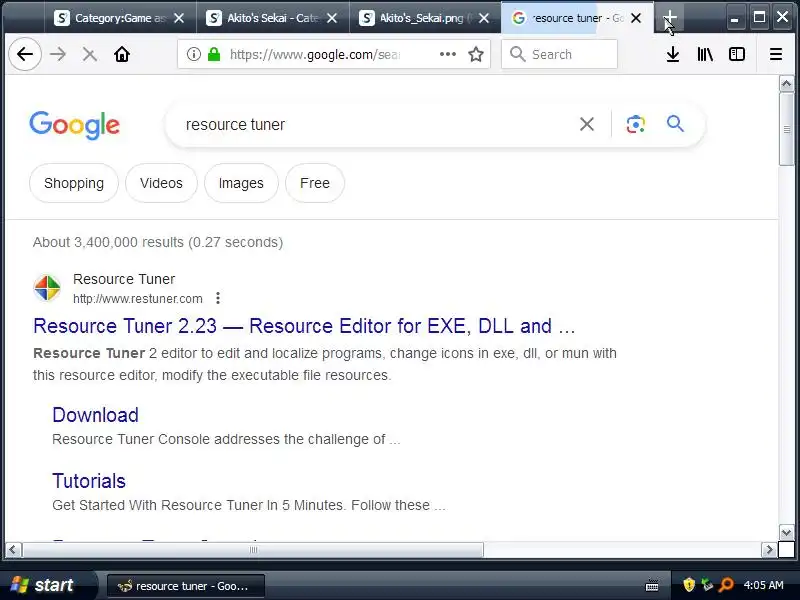Submit search with magnifier icon
This screenshot has height=600, width=800.
pos(675,123)
